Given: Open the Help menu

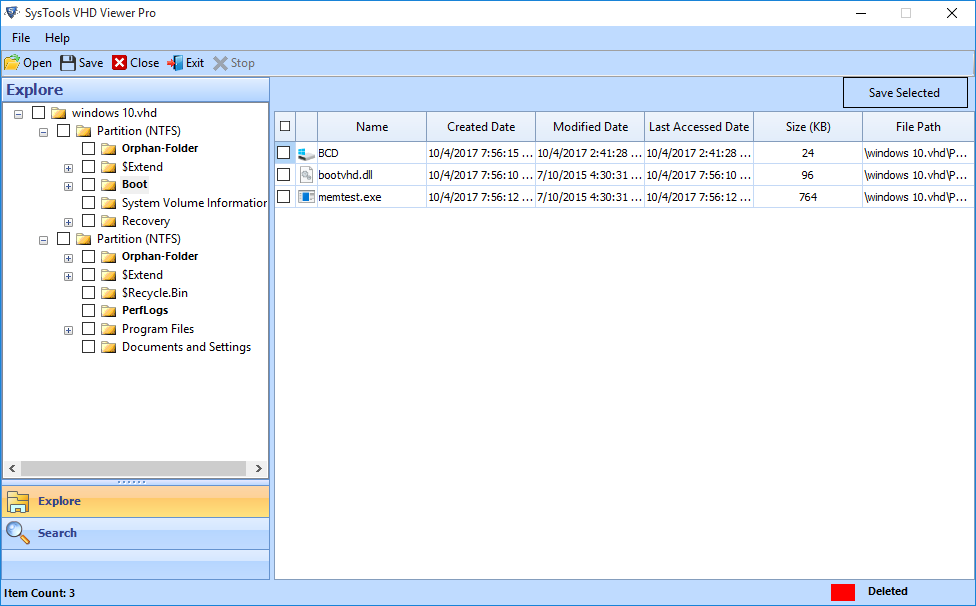Looking at the screenshot, I should pyautogui.click(x=57, y=37).
